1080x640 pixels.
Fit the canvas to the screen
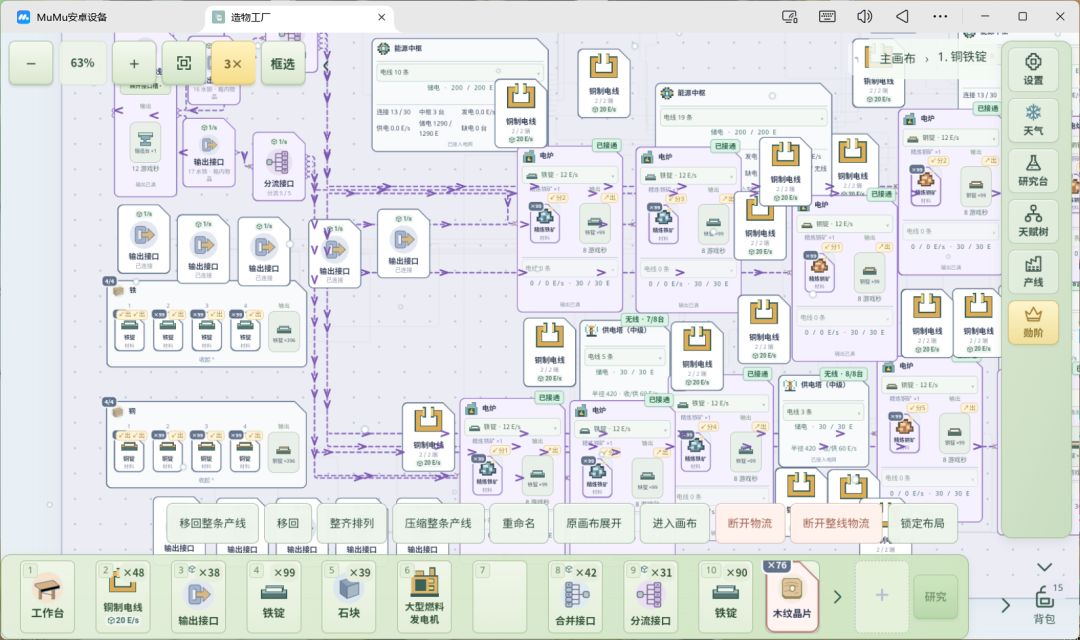184,63
